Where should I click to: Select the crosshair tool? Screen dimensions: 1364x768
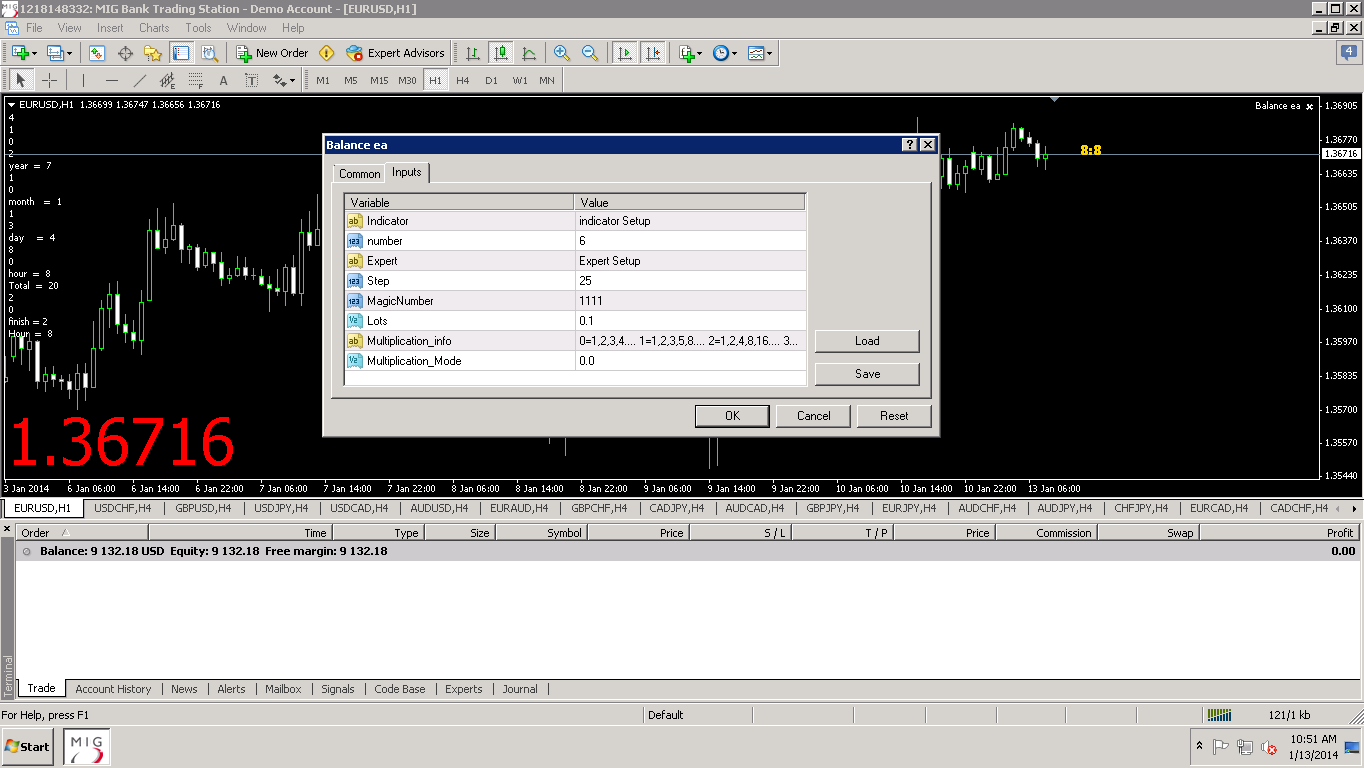coord(49,80)
